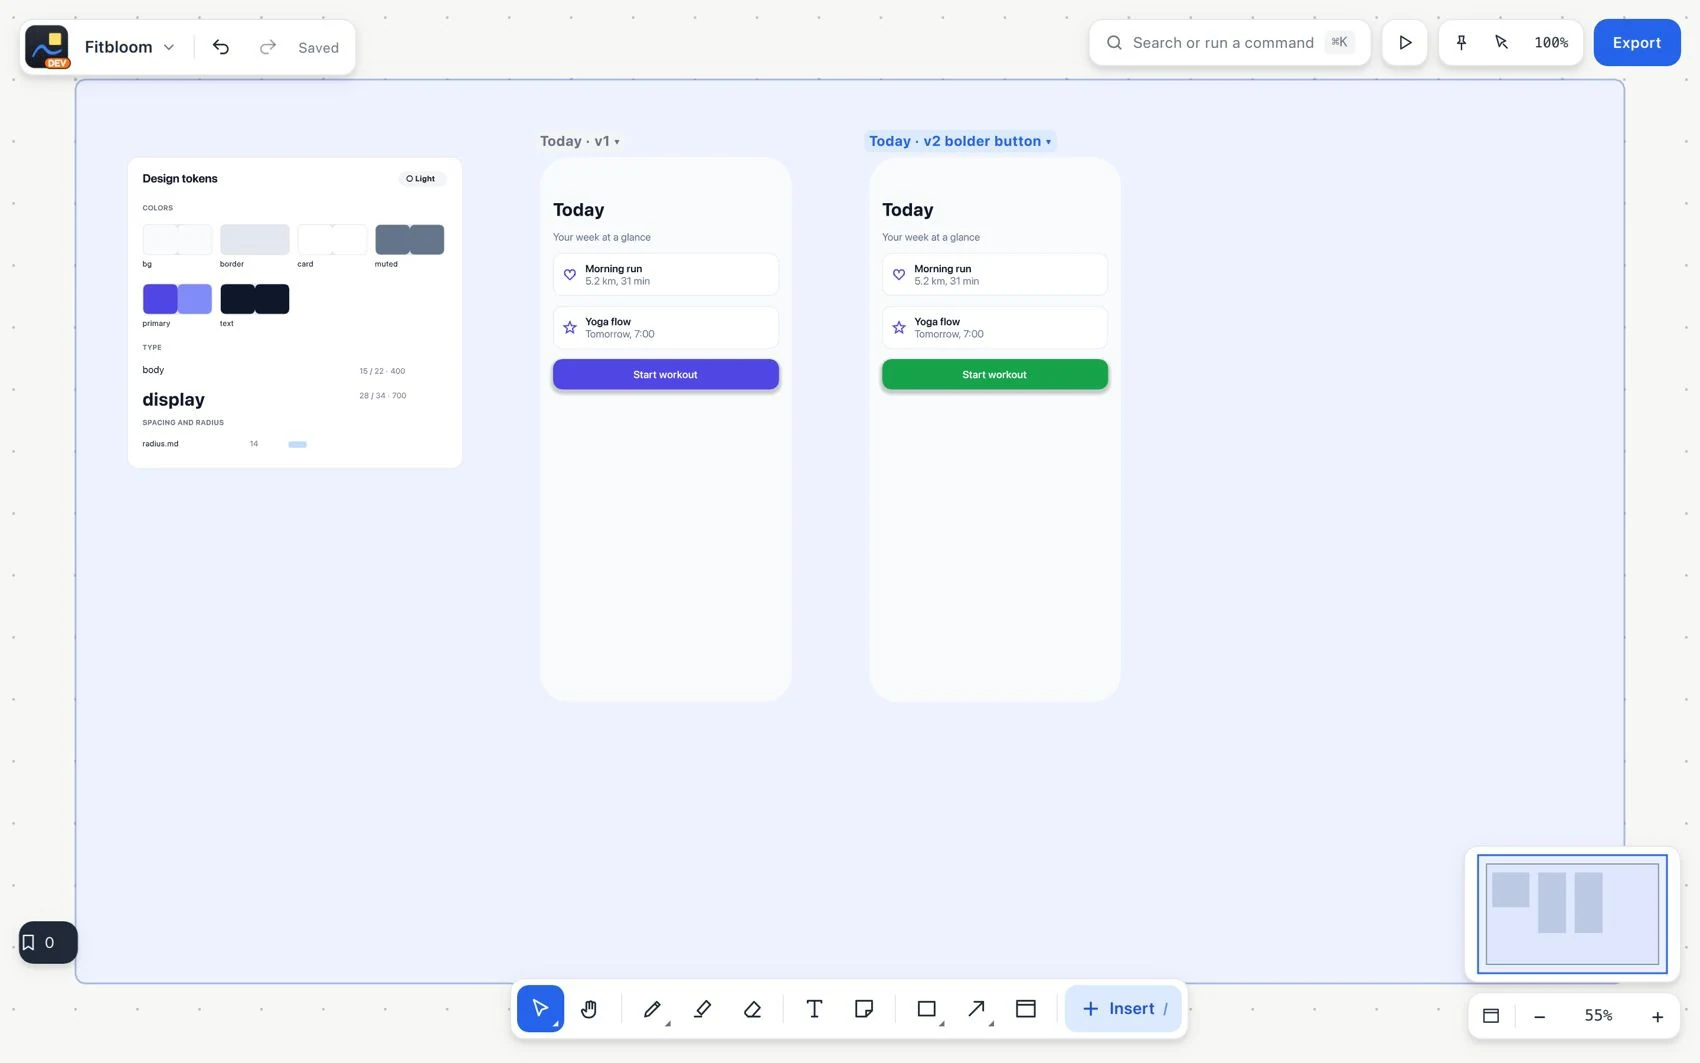Select the Morning run card in v1

click(665, 274)
